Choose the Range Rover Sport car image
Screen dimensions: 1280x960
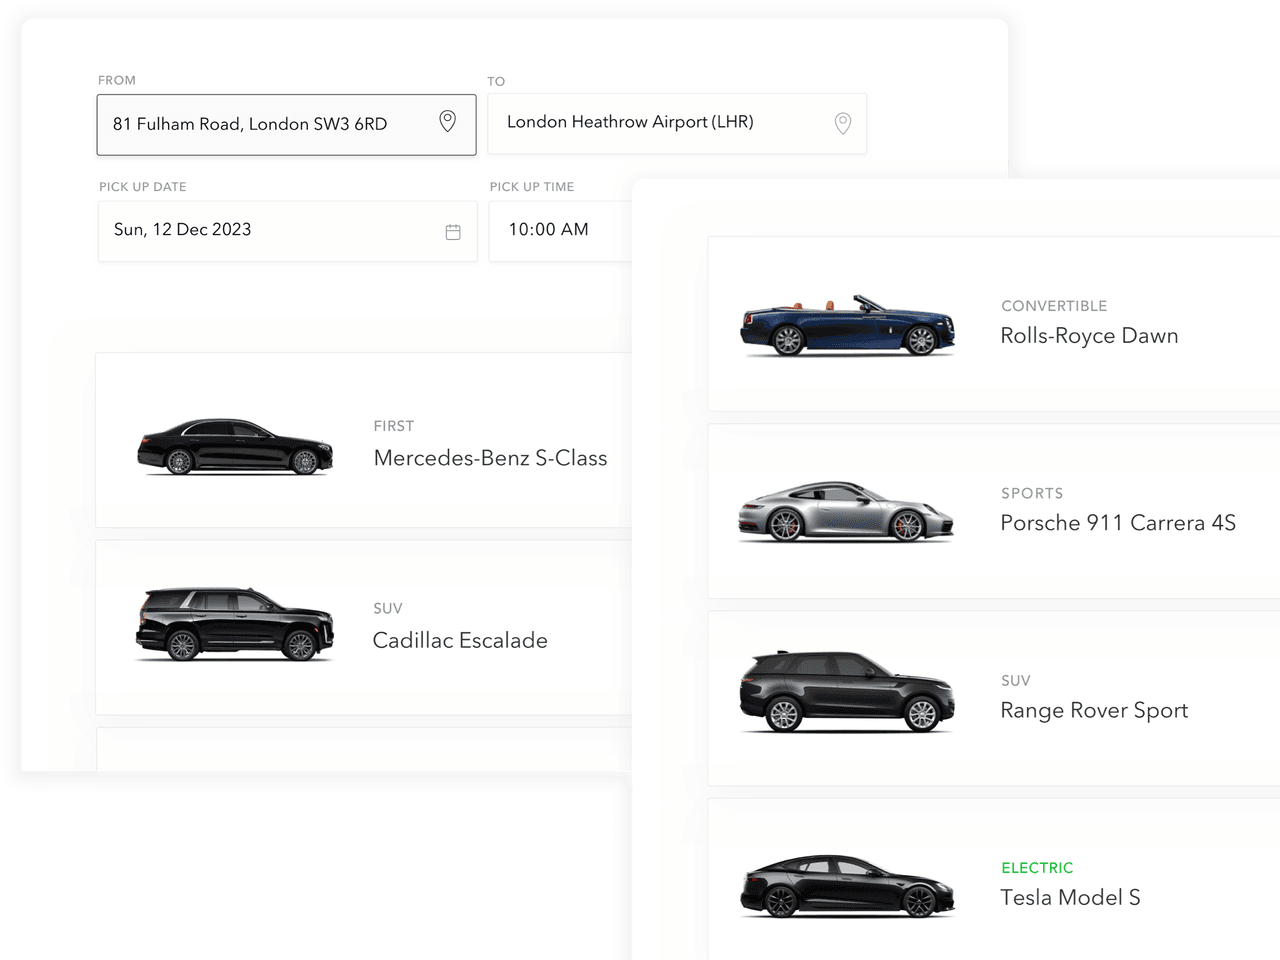[x=846, y=692]
